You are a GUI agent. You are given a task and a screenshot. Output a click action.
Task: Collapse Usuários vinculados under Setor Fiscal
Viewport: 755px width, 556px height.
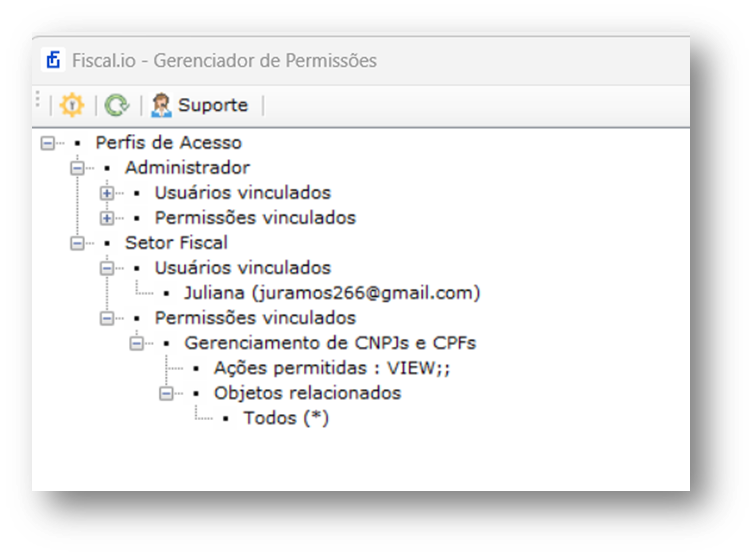click(107, 268)
